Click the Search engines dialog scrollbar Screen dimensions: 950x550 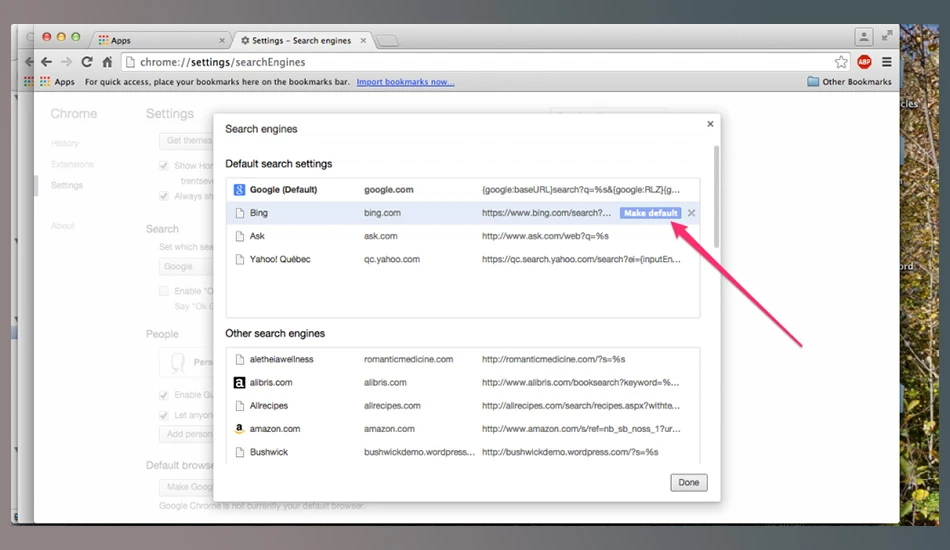coord(716,197)
